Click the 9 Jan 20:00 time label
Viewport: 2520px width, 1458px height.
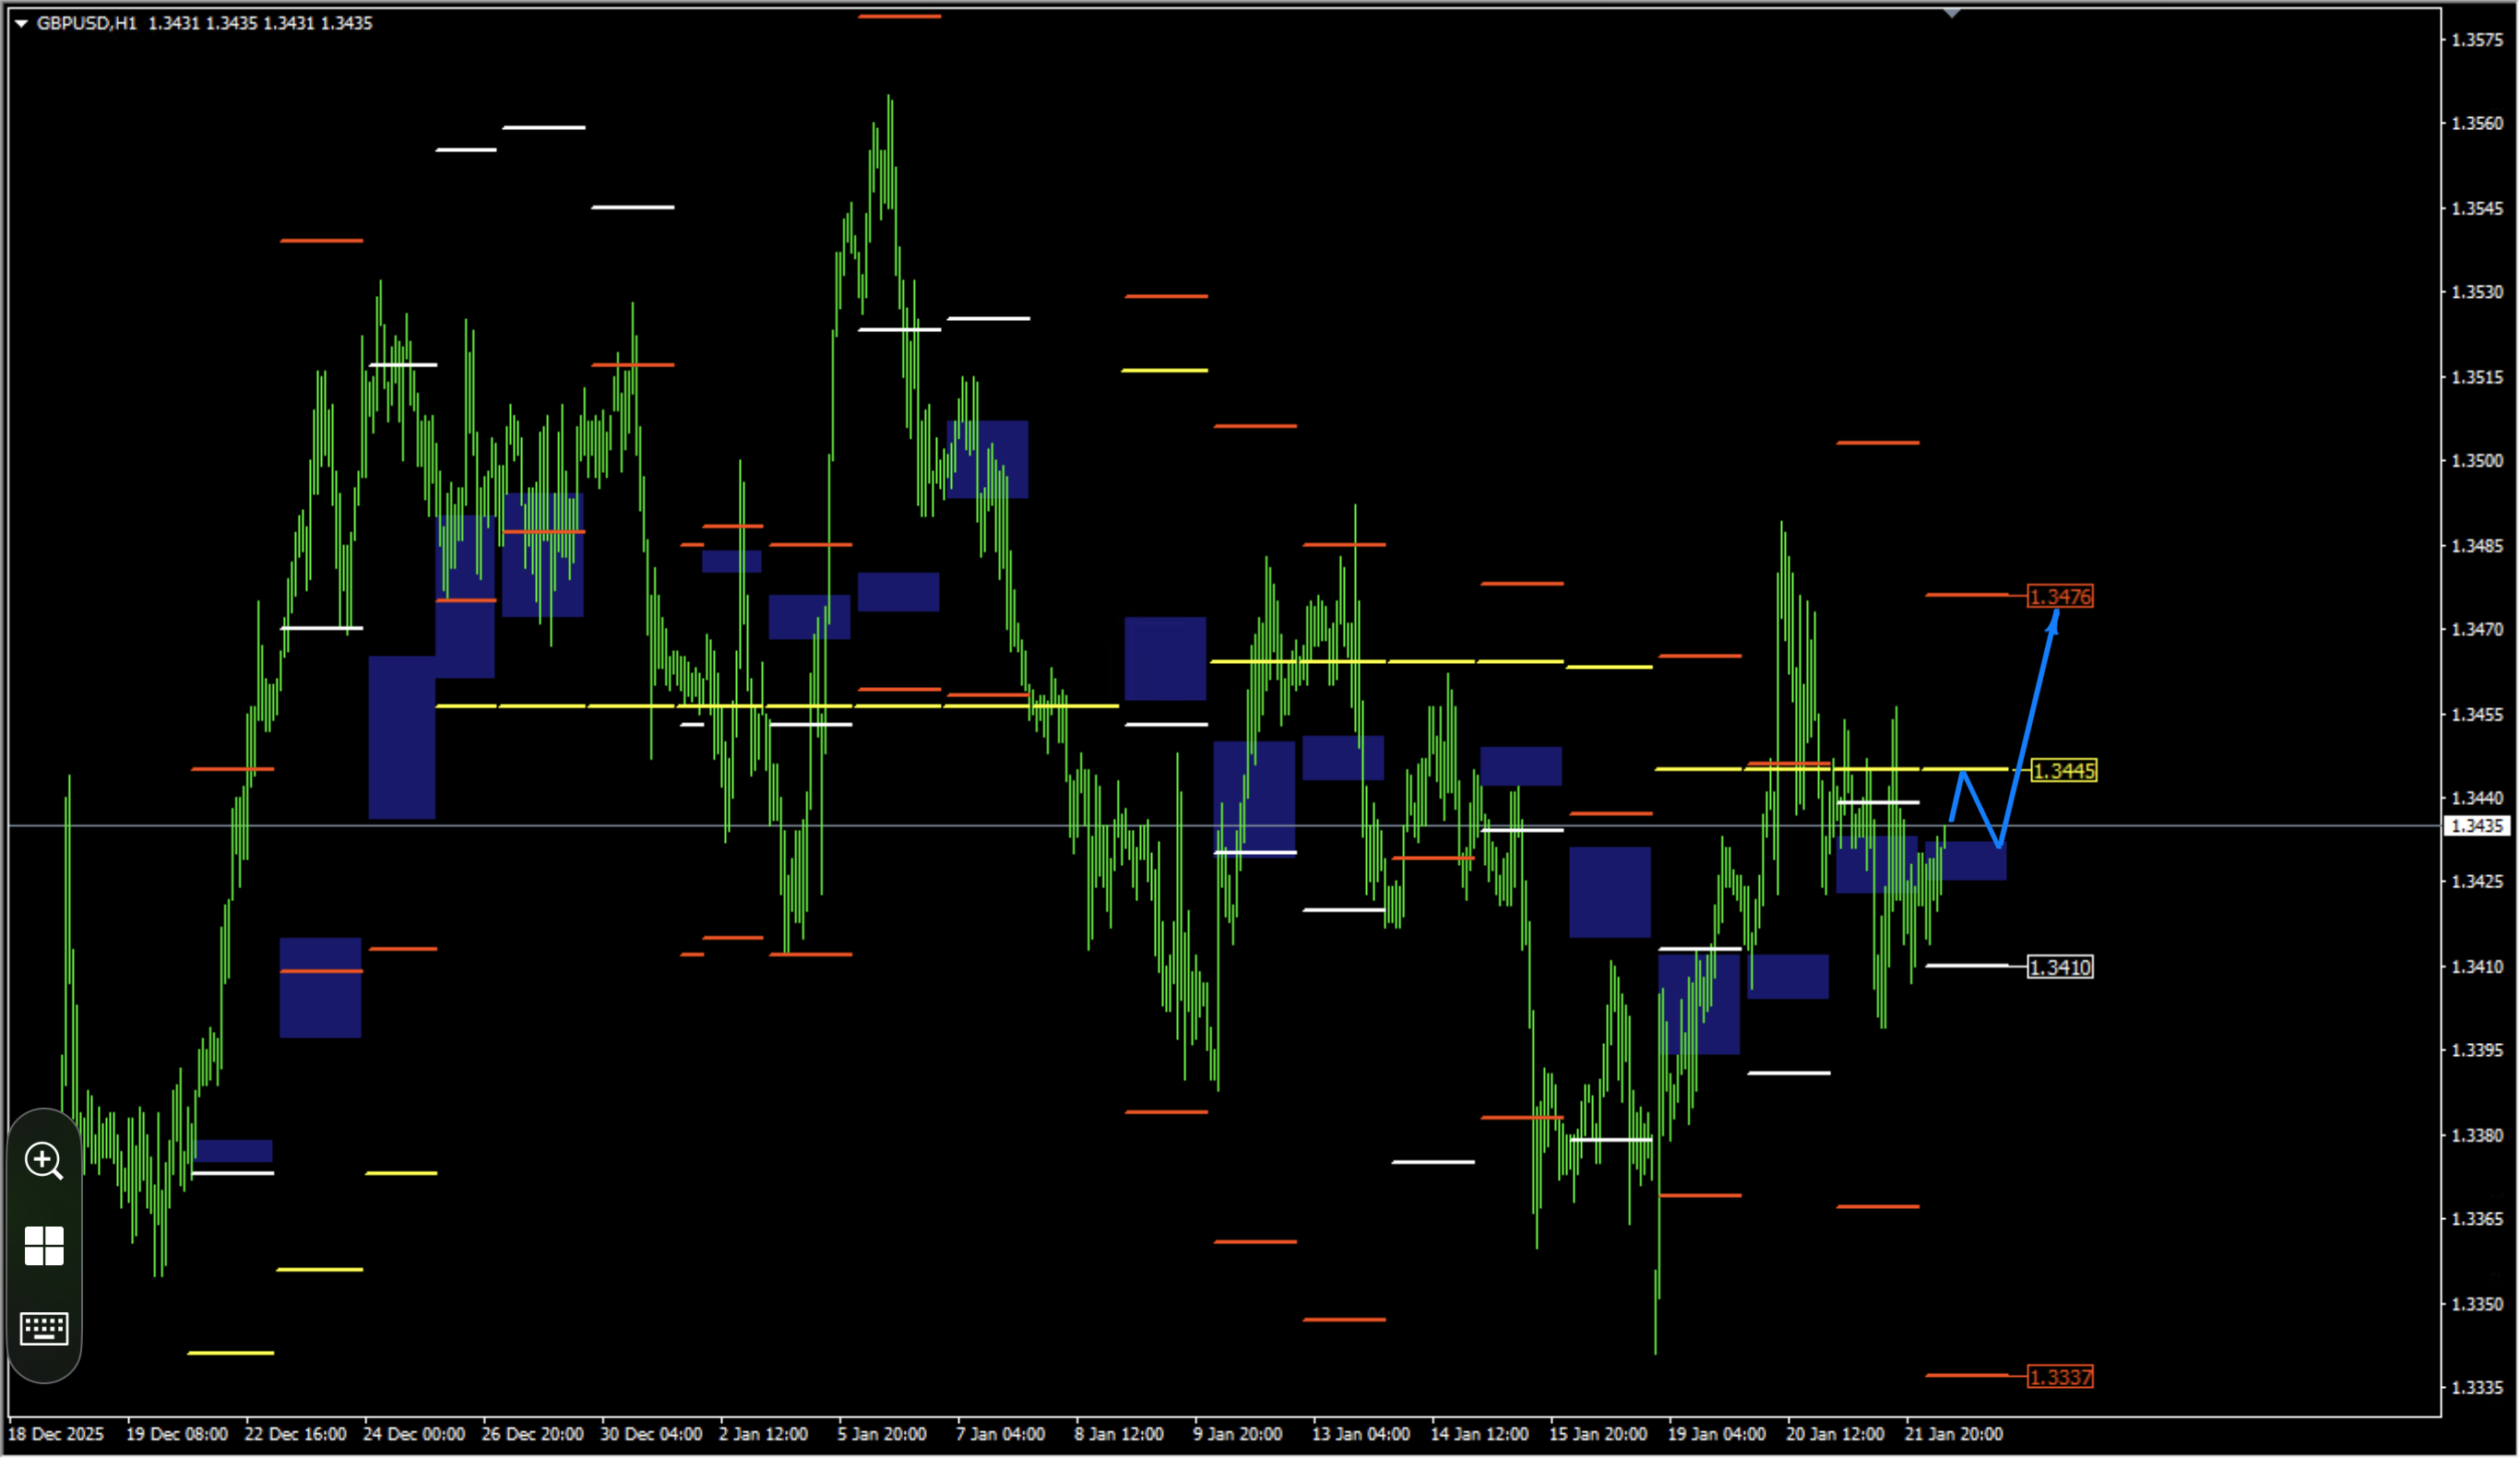1238,1434
